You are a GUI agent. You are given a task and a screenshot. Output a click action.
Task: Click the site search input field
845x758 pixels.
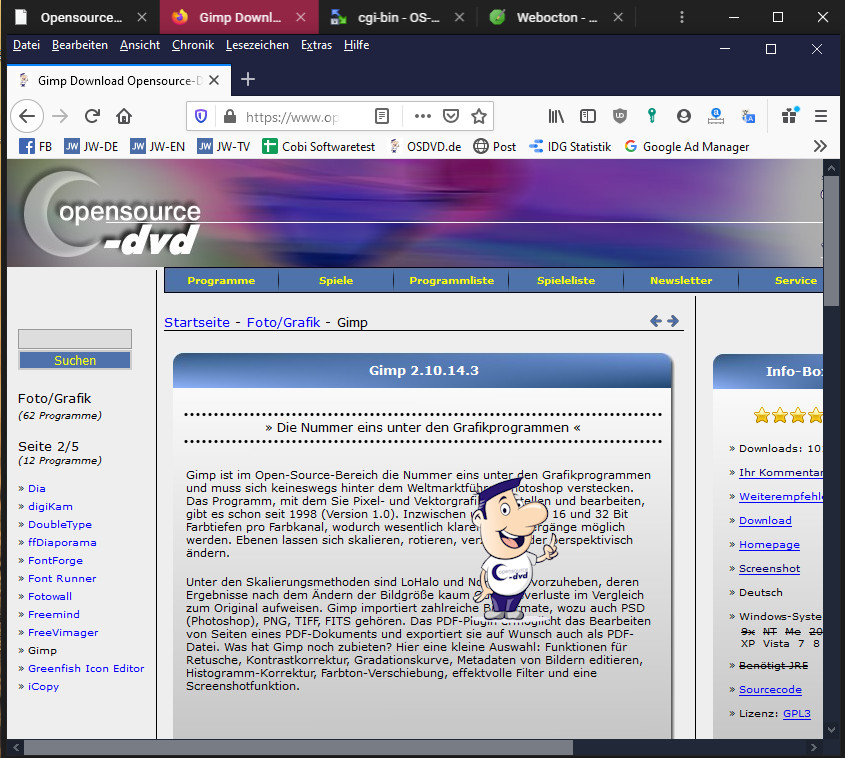click(75, 339)
